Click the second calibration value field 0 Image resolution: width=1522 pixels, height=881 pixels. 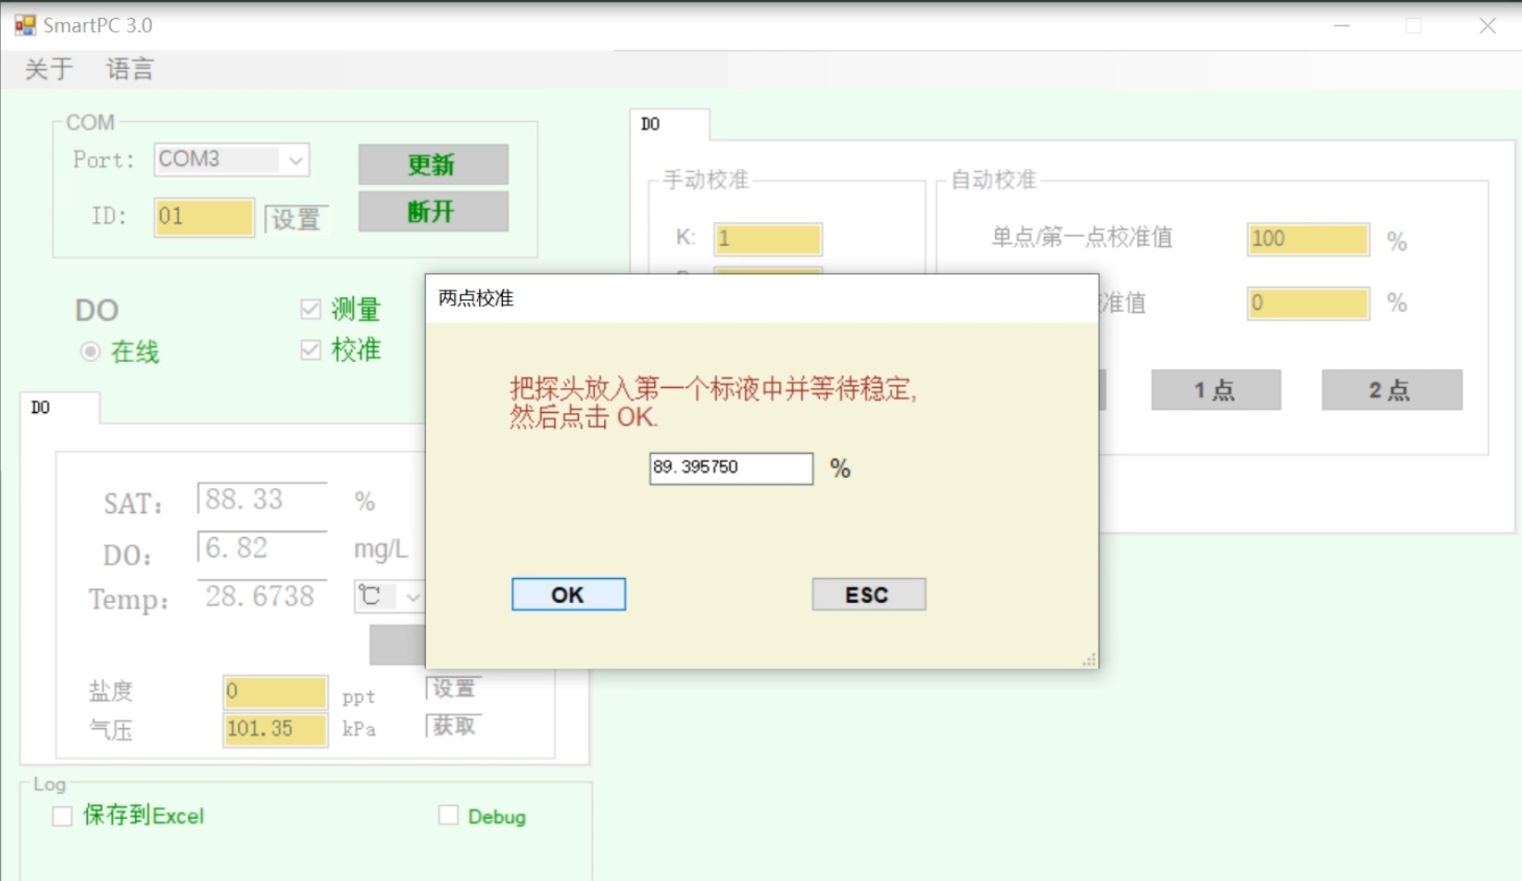(1308, 303)
